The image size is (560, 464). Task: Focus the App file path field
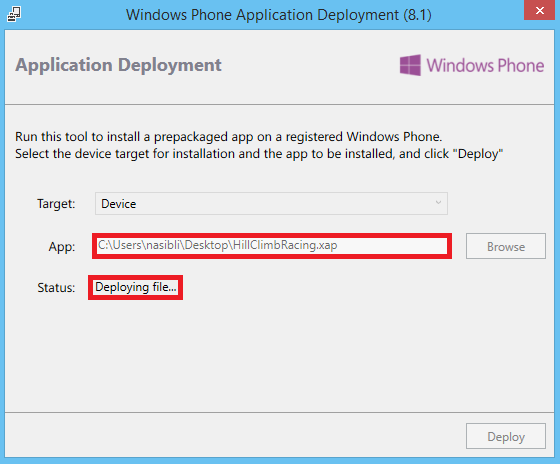(x=272, y=246)
